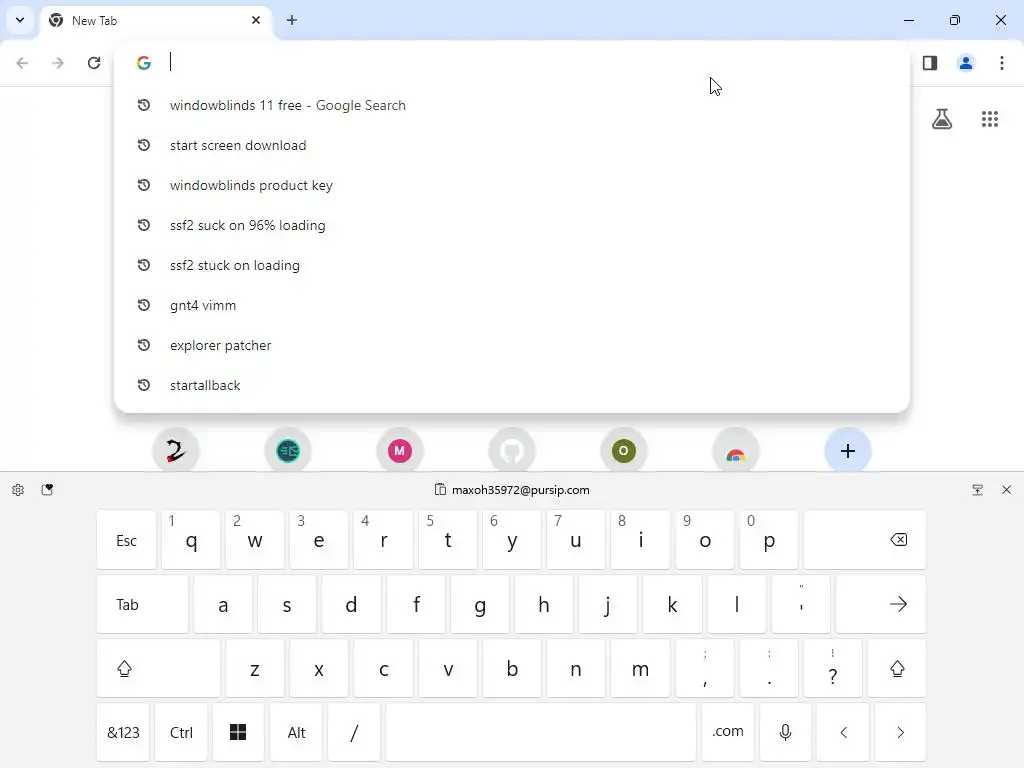Open the Search Labs flask icon
Image resolution: width=1024 pixels, height=768 pixels.
coord(942,119)
